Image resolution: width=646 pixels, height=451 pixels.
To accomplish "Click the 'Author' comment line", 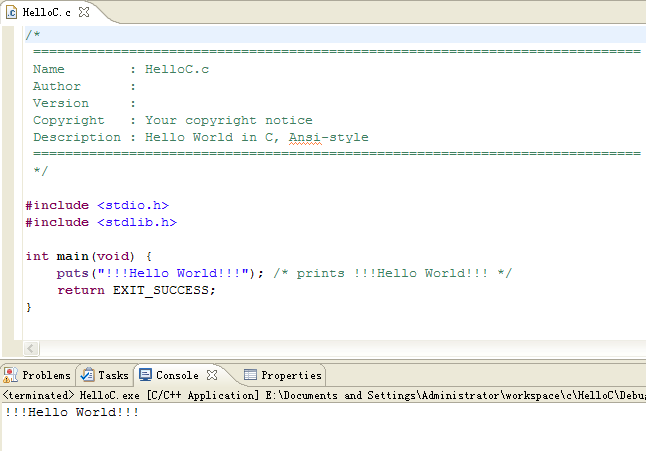I will (84, 86).
